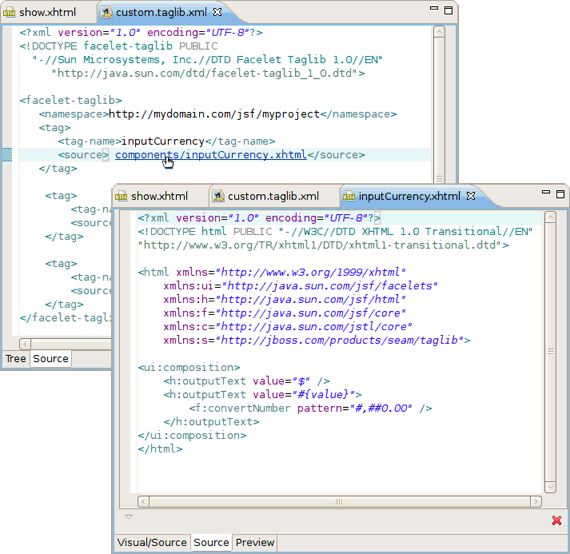Viewport: 570px width, 554px height.
Task: Select custom.taglib.xml tab in back editor
Action: coord(161,12)
